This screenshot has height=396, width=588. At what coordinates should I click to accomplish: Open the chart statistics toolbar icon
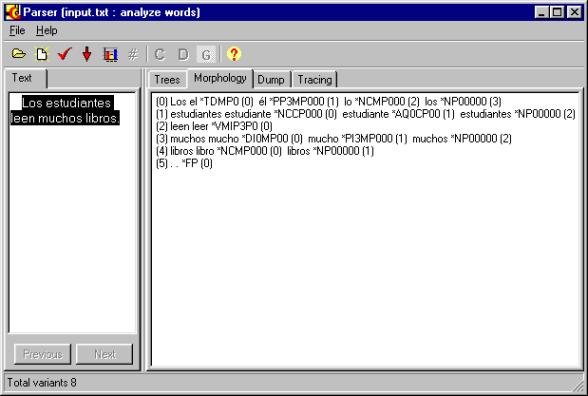(110, 54)
